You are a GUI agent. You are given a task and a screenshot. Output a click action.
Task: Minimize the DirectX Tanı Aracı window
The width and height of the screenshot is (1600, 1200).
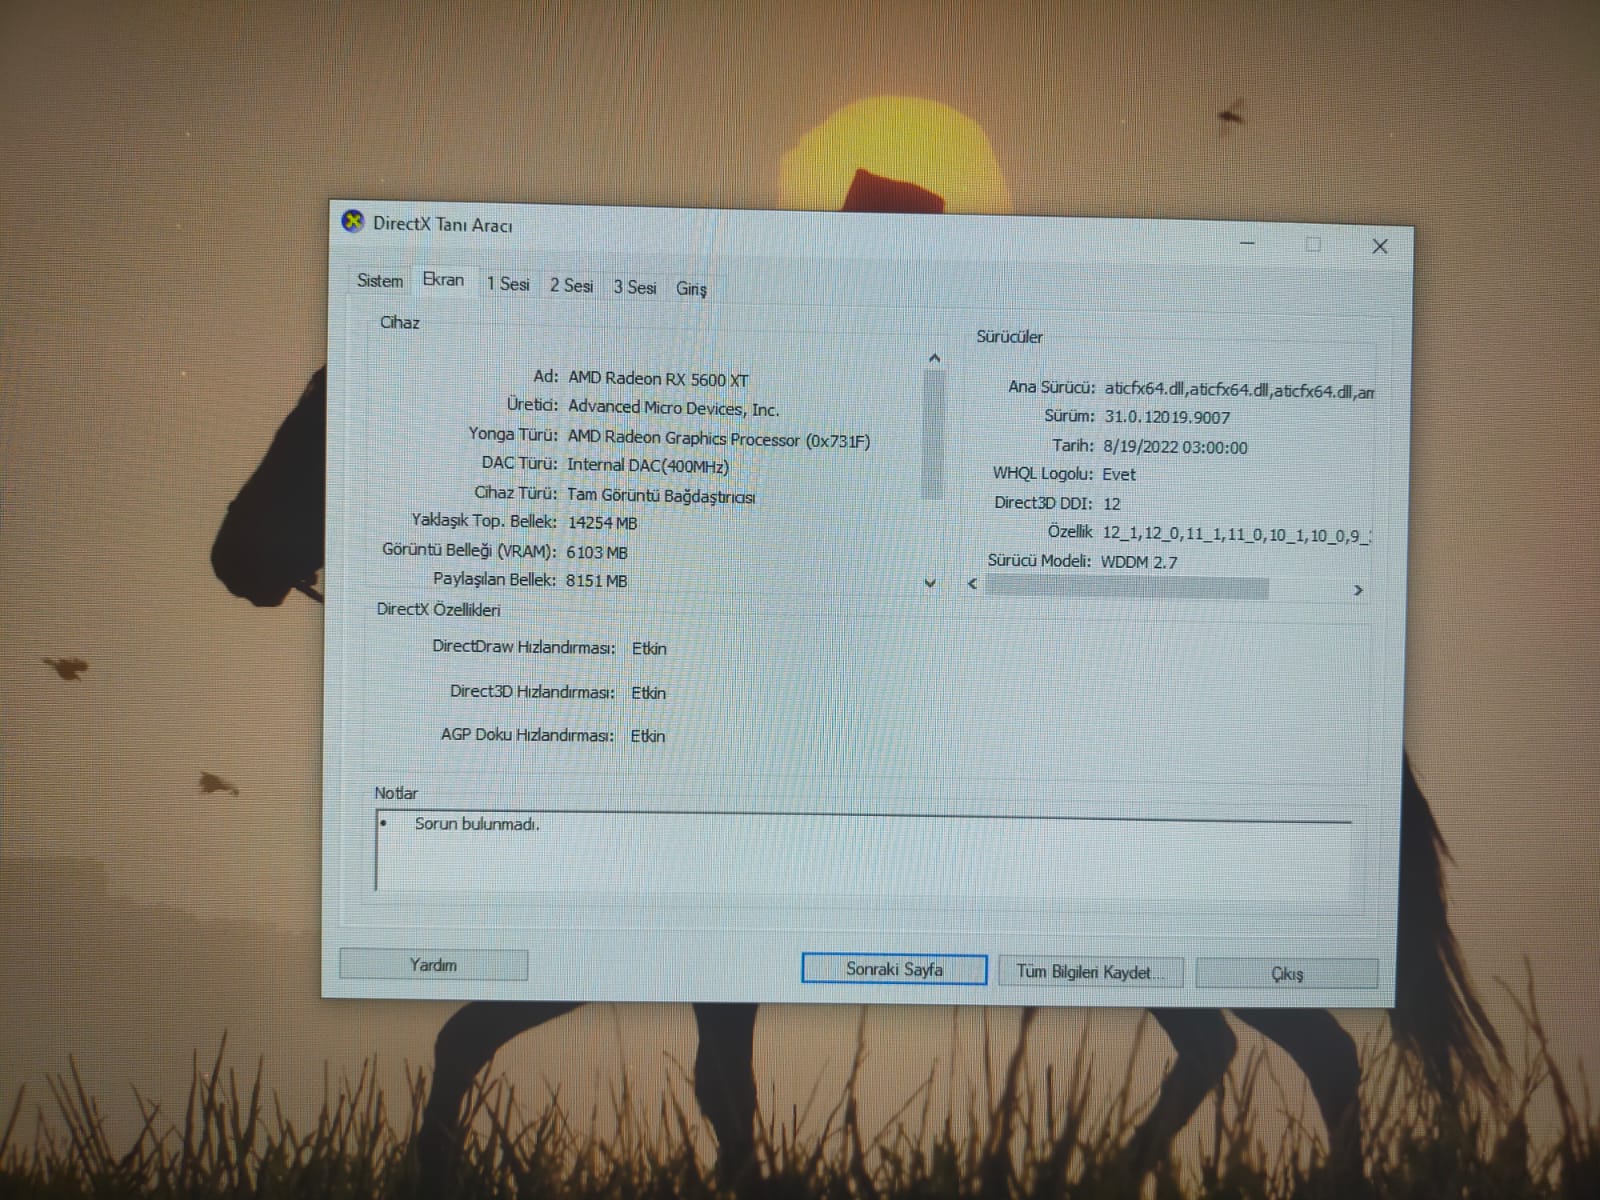click(1248, 243)
